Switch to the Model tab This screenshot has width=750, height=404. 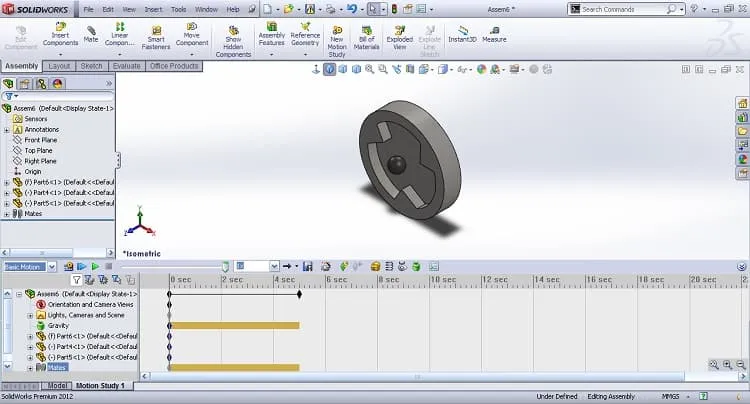[57, 385]
